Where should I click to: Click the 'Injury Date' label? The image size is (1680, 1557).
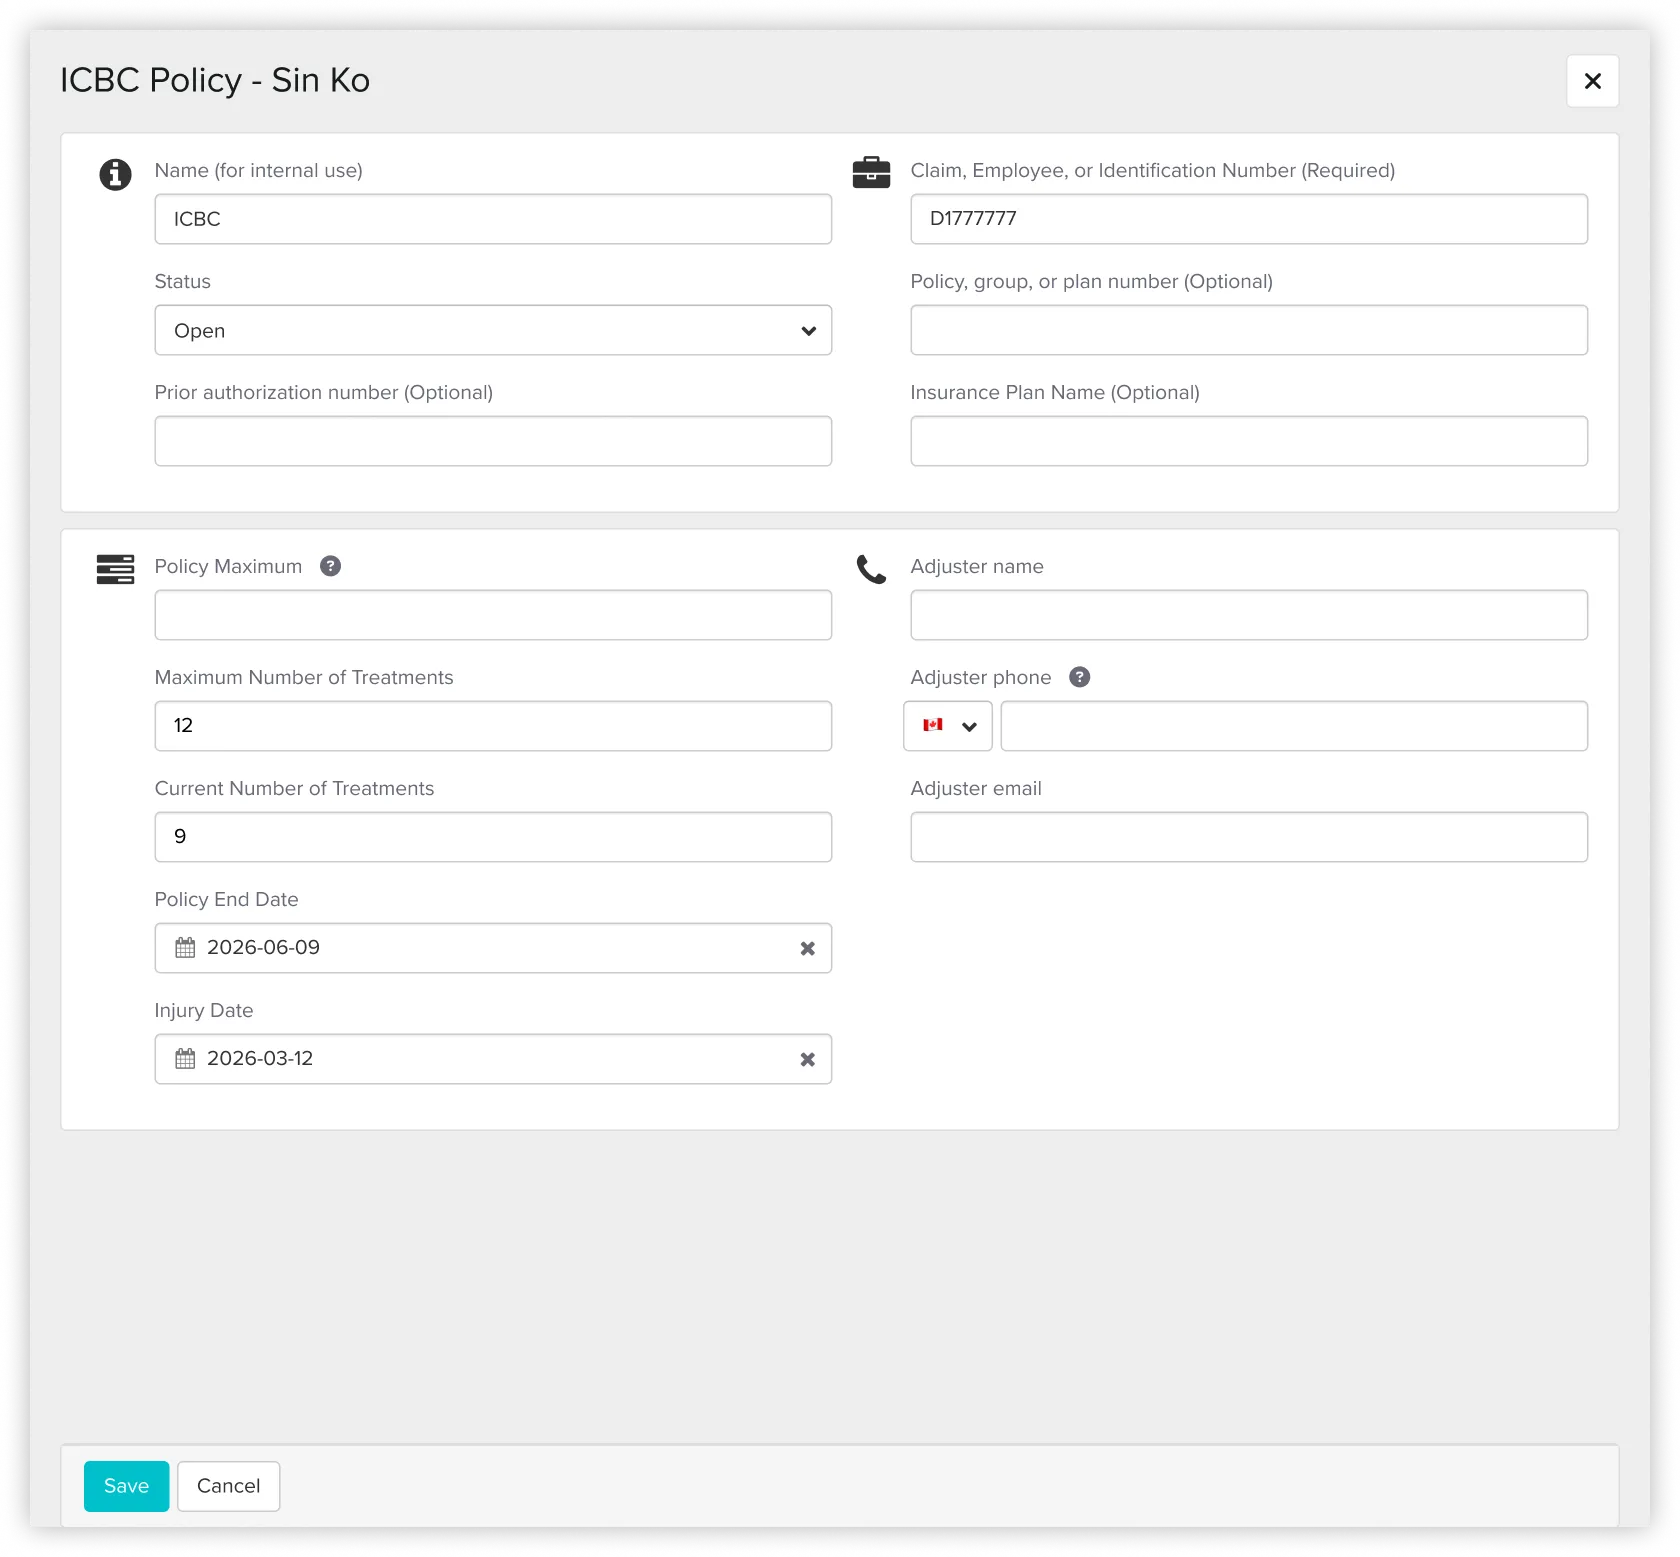[x=204, y=1010]
